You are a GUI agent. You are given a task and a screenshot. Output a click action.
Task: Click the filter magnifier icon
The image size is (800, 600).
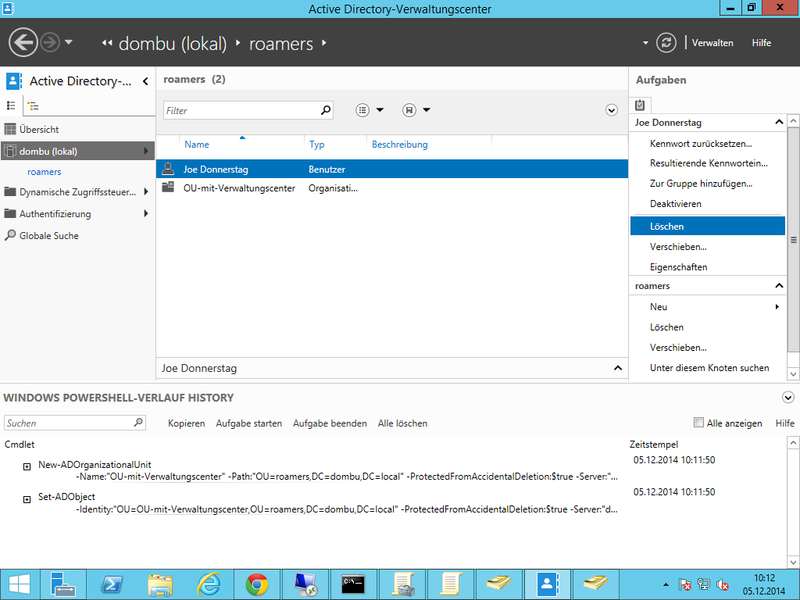pyautogui.click(x=326, y=110)
